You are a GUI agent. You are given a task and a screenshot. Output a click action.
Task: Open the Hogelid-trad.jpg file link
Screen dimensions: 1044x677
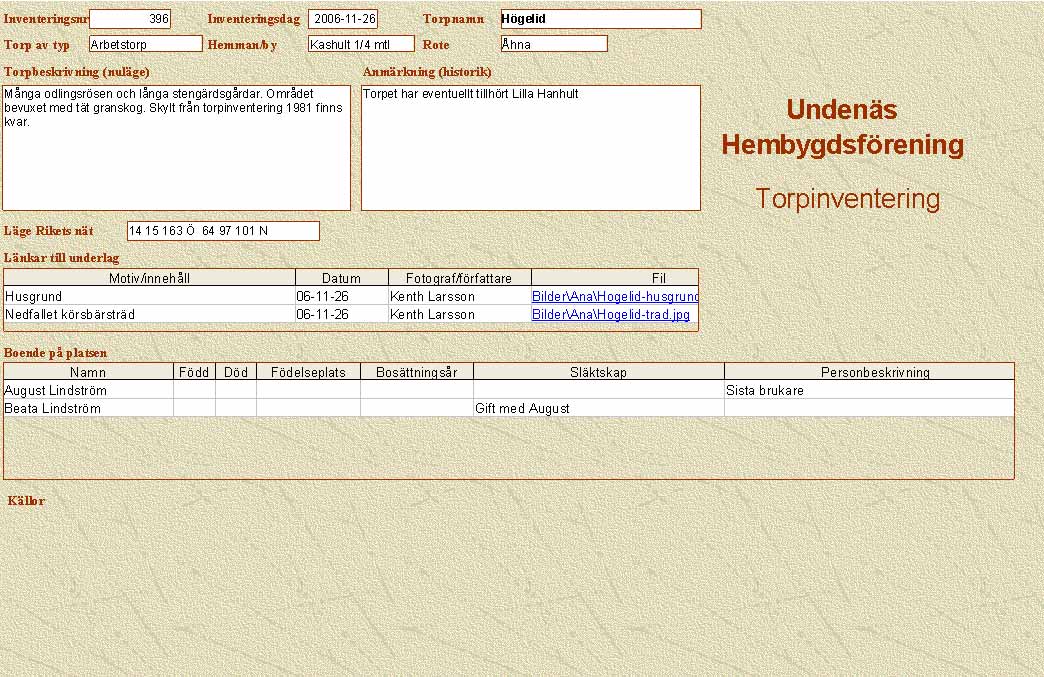coord(610,315)
